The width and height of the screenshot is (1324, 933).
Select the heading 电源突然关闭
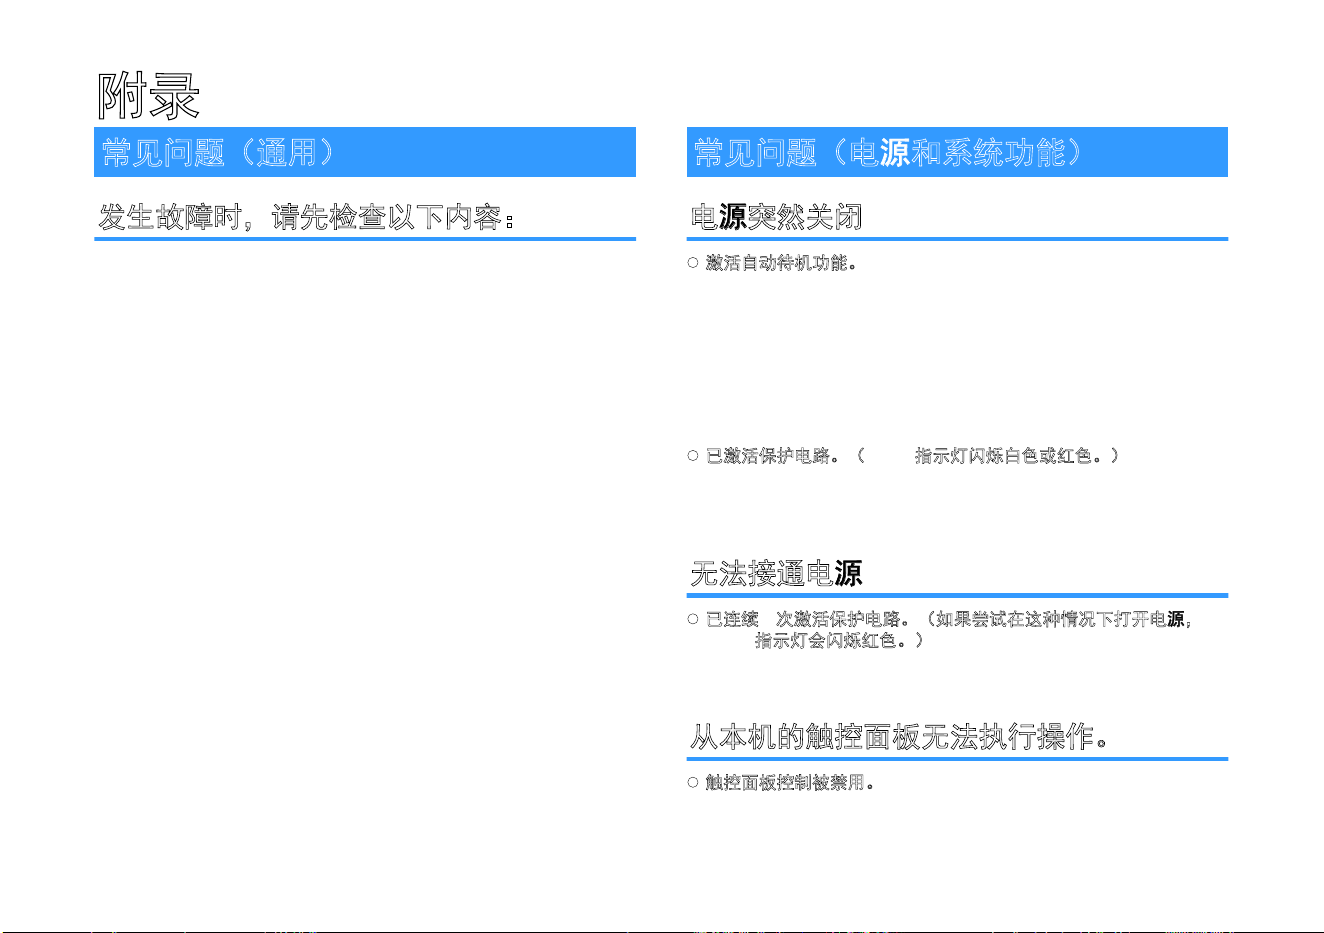coord(776,217)
